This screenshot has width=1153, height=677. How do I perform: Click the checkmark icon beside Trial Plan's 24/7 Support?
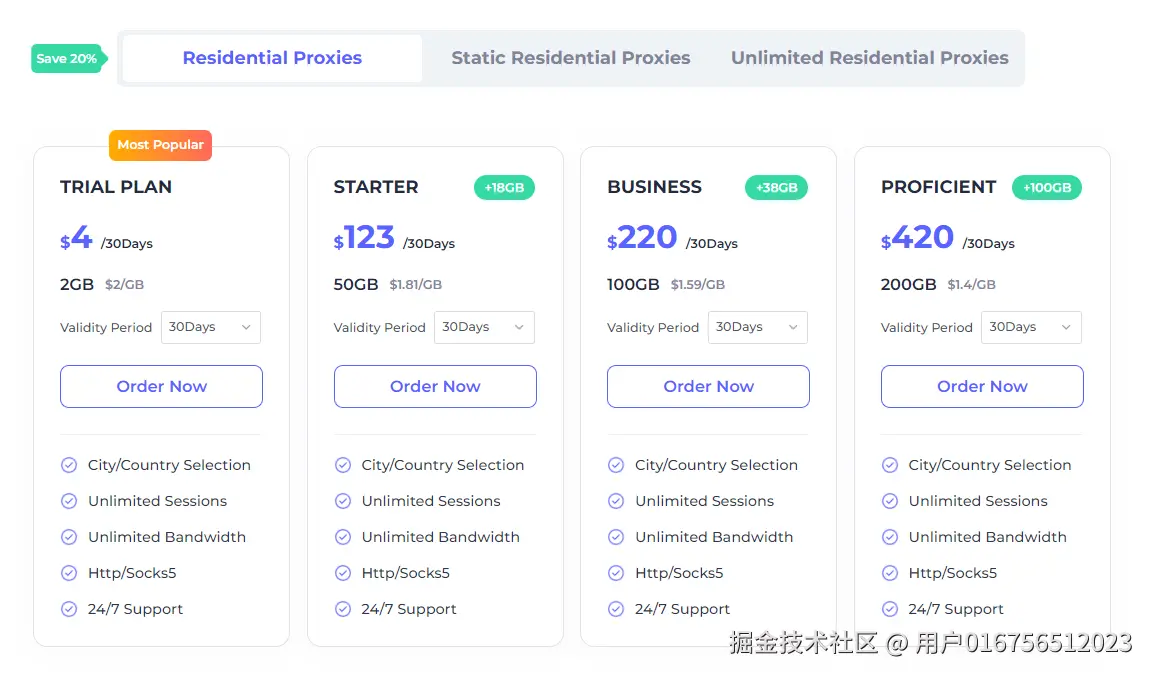(x=69, y=609)
